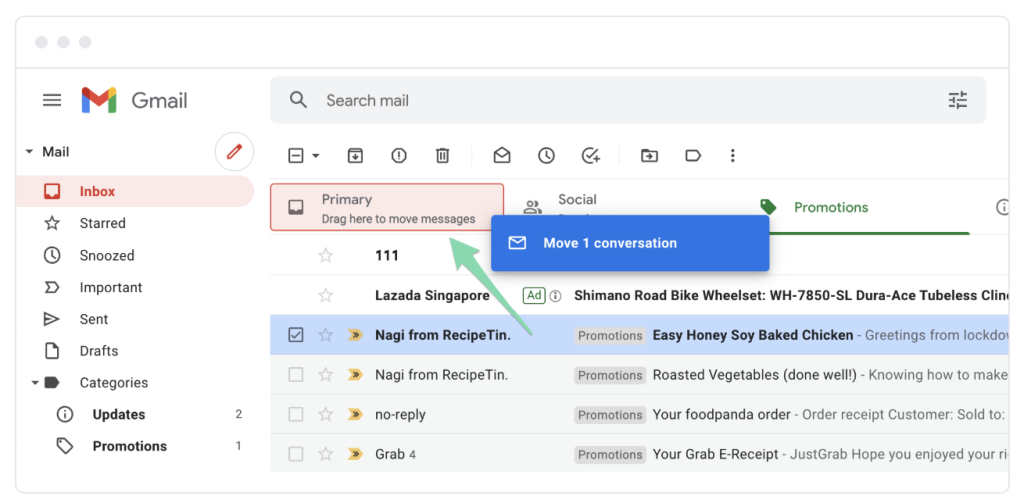This screenshot has height=503, width=1024.
Task: Star the Grab E-Receipt email
Action: coord(325,454)
